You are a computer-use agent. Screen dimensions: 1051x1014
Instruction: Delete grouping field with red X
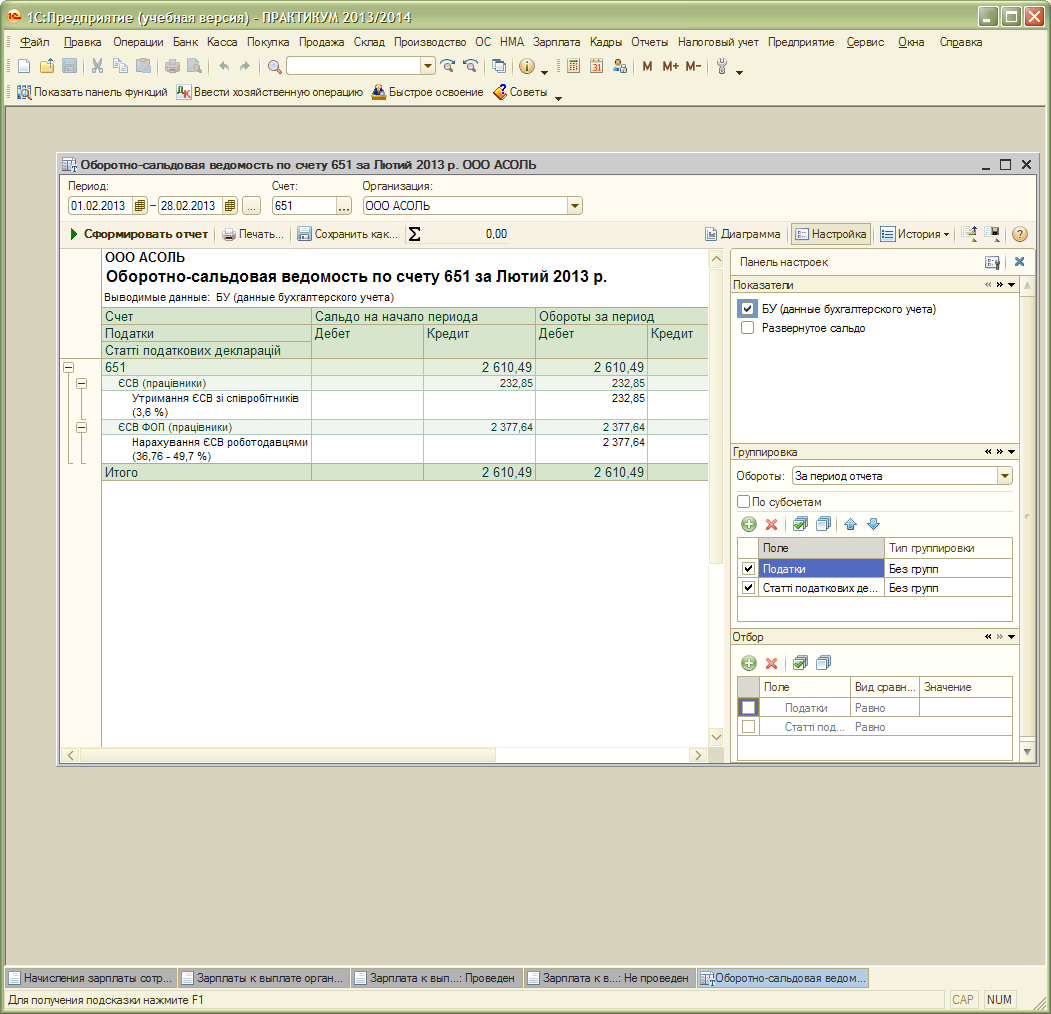(x=771, y=524)
